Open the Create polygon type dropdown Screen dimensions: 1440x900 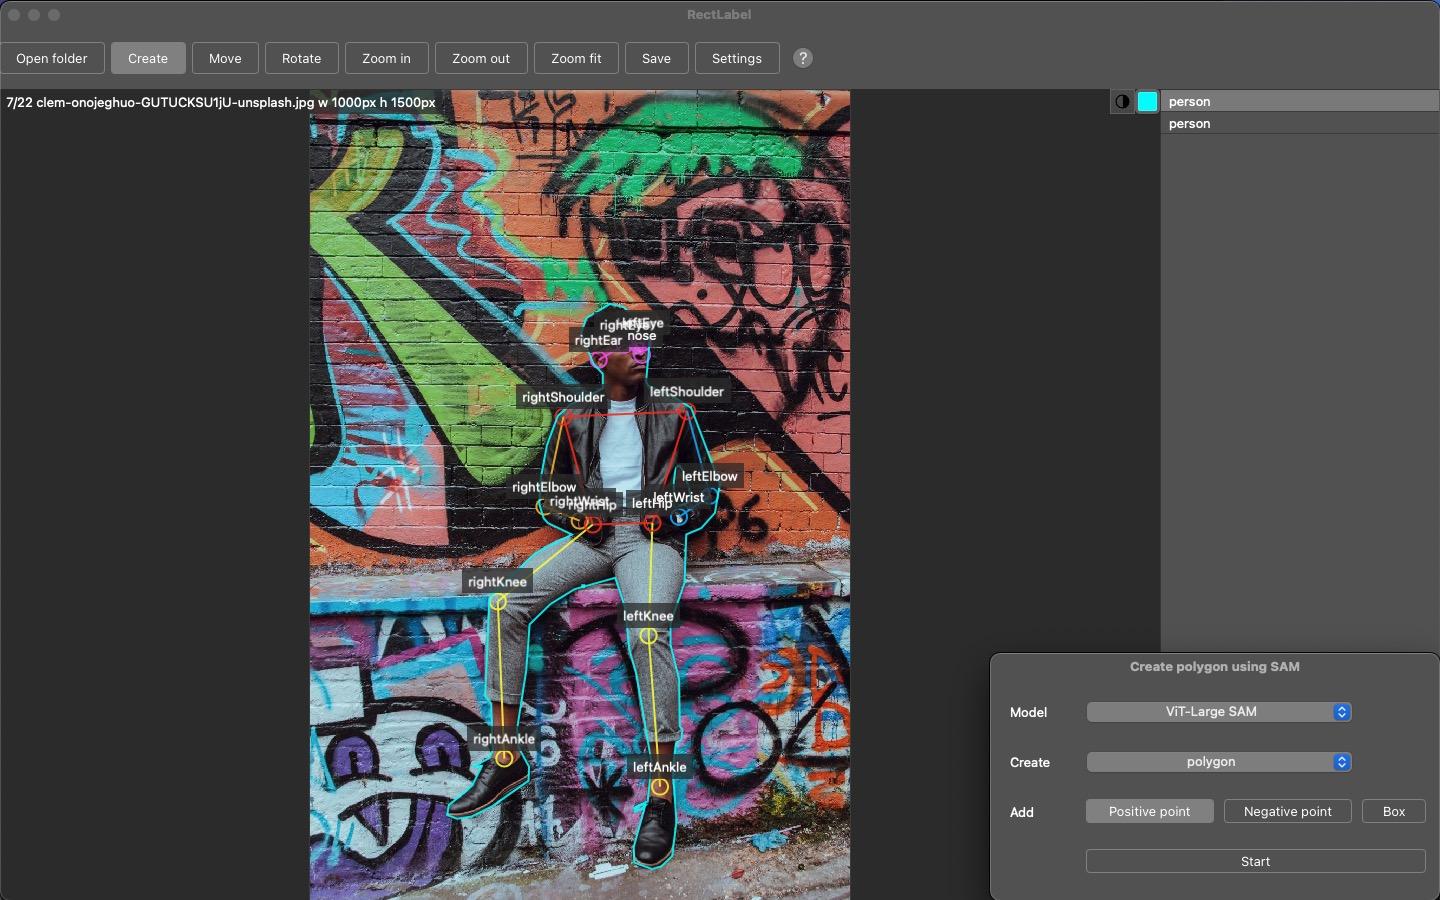point(1218,762)
